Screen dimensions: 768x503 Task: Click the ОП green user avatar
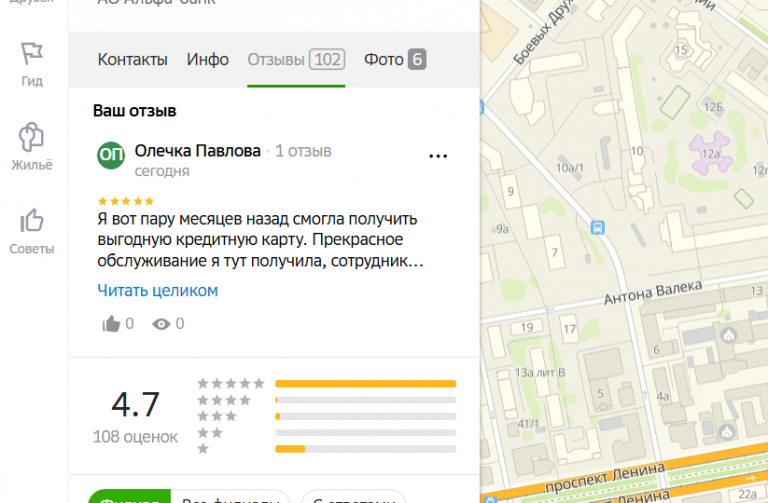click(111, 155)
